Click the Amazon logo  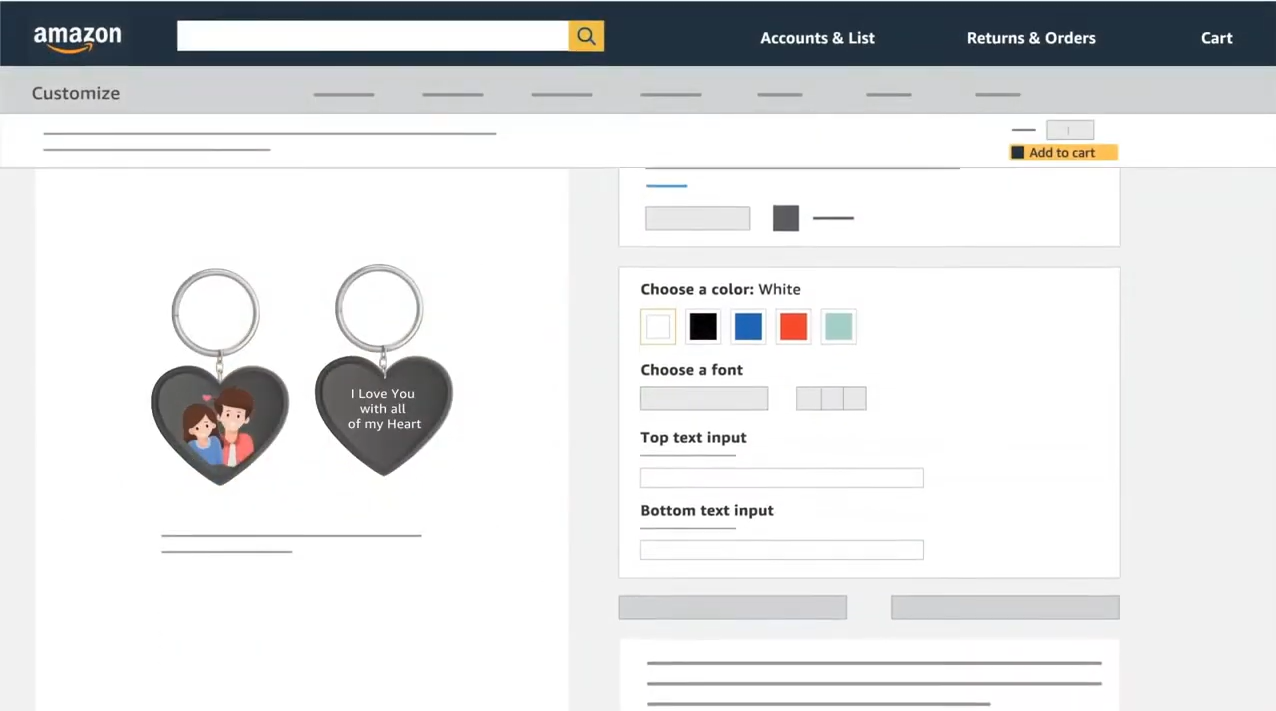tap(77, 38)
